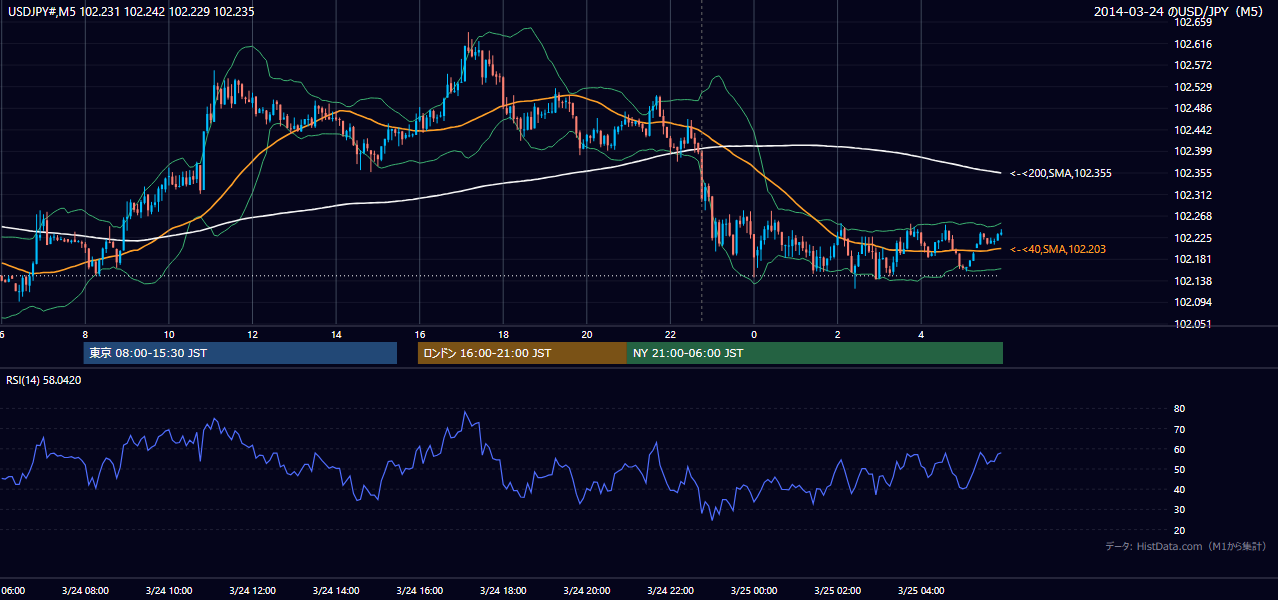
Task: Click RSI scale level 40
Action: [1180, 490]
